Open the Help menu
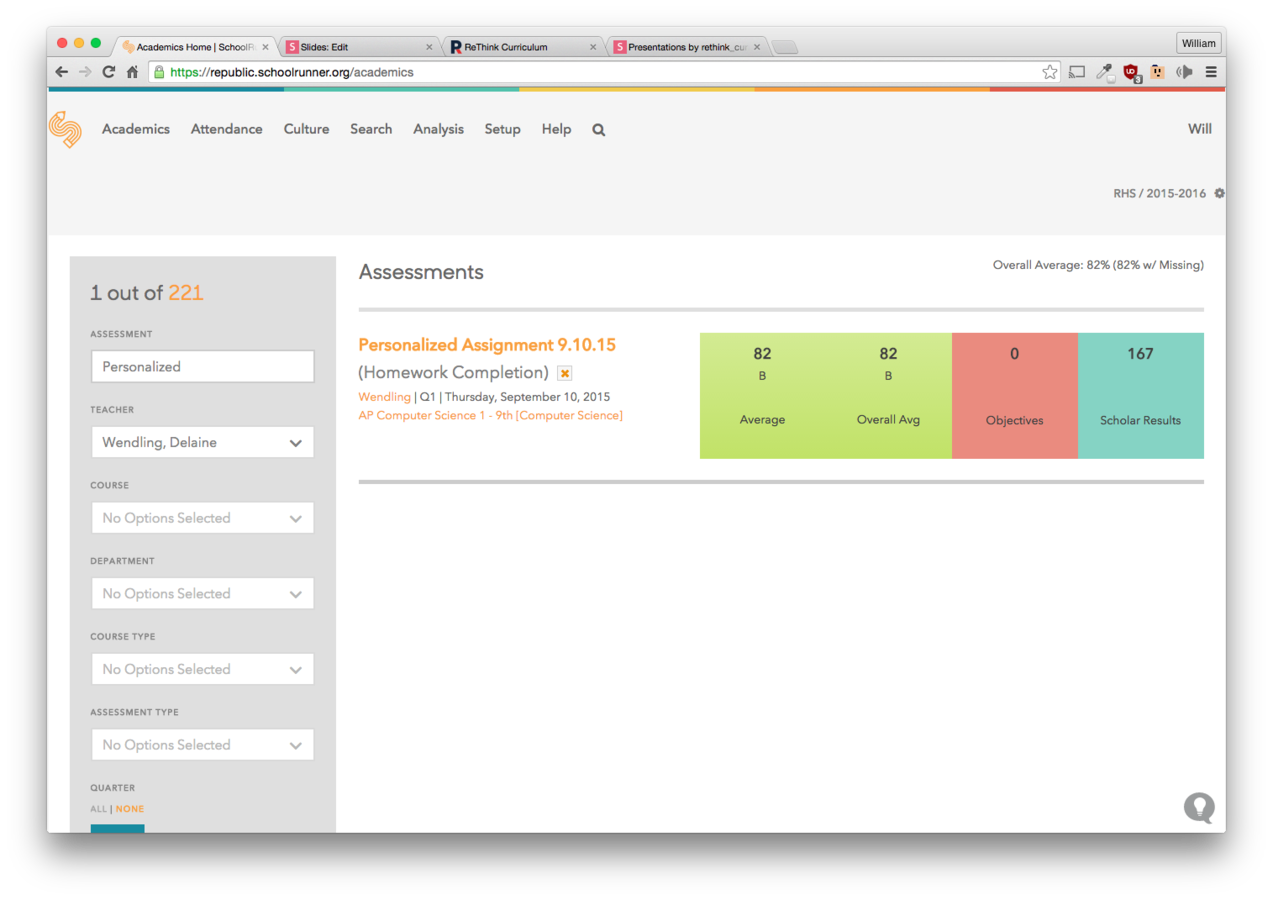Screen dimensions: 1273x900 pos(556,129)
